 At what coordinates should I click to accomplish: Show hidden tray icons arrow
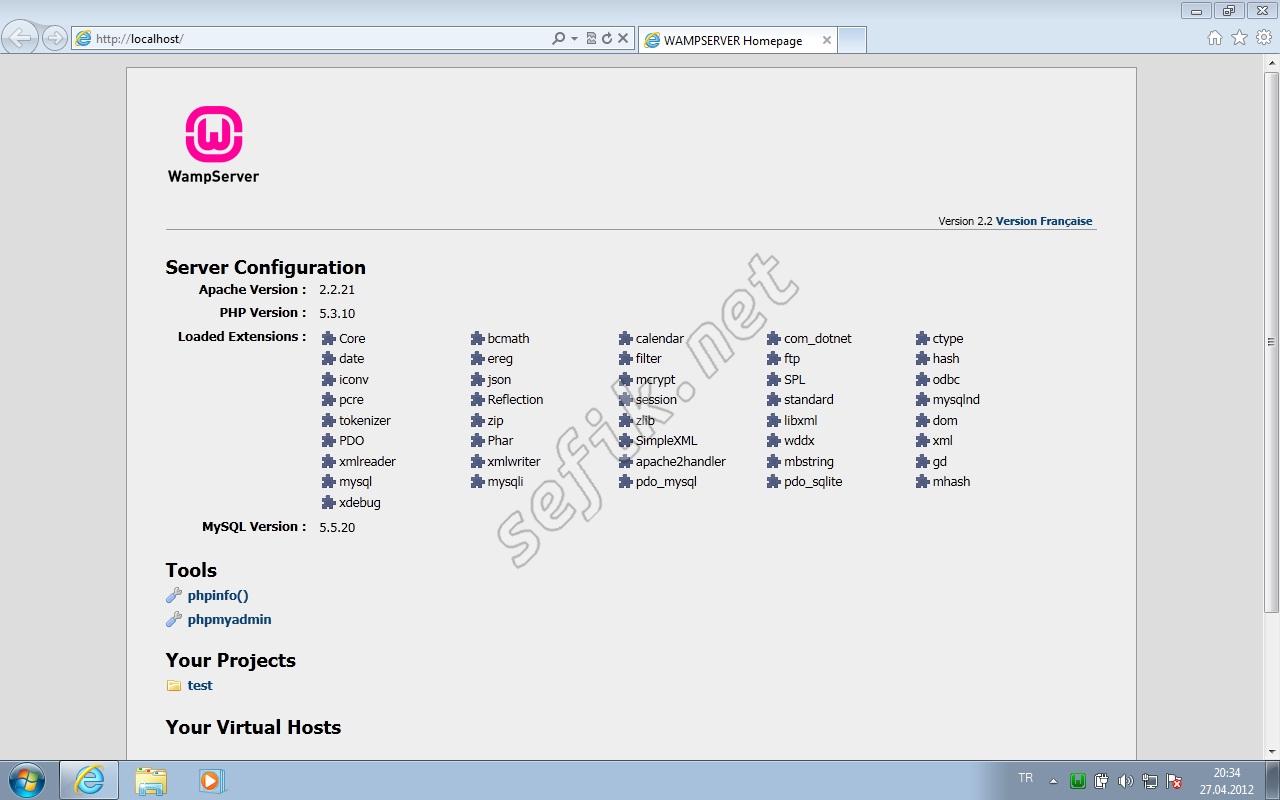(x=1053, y=781)
